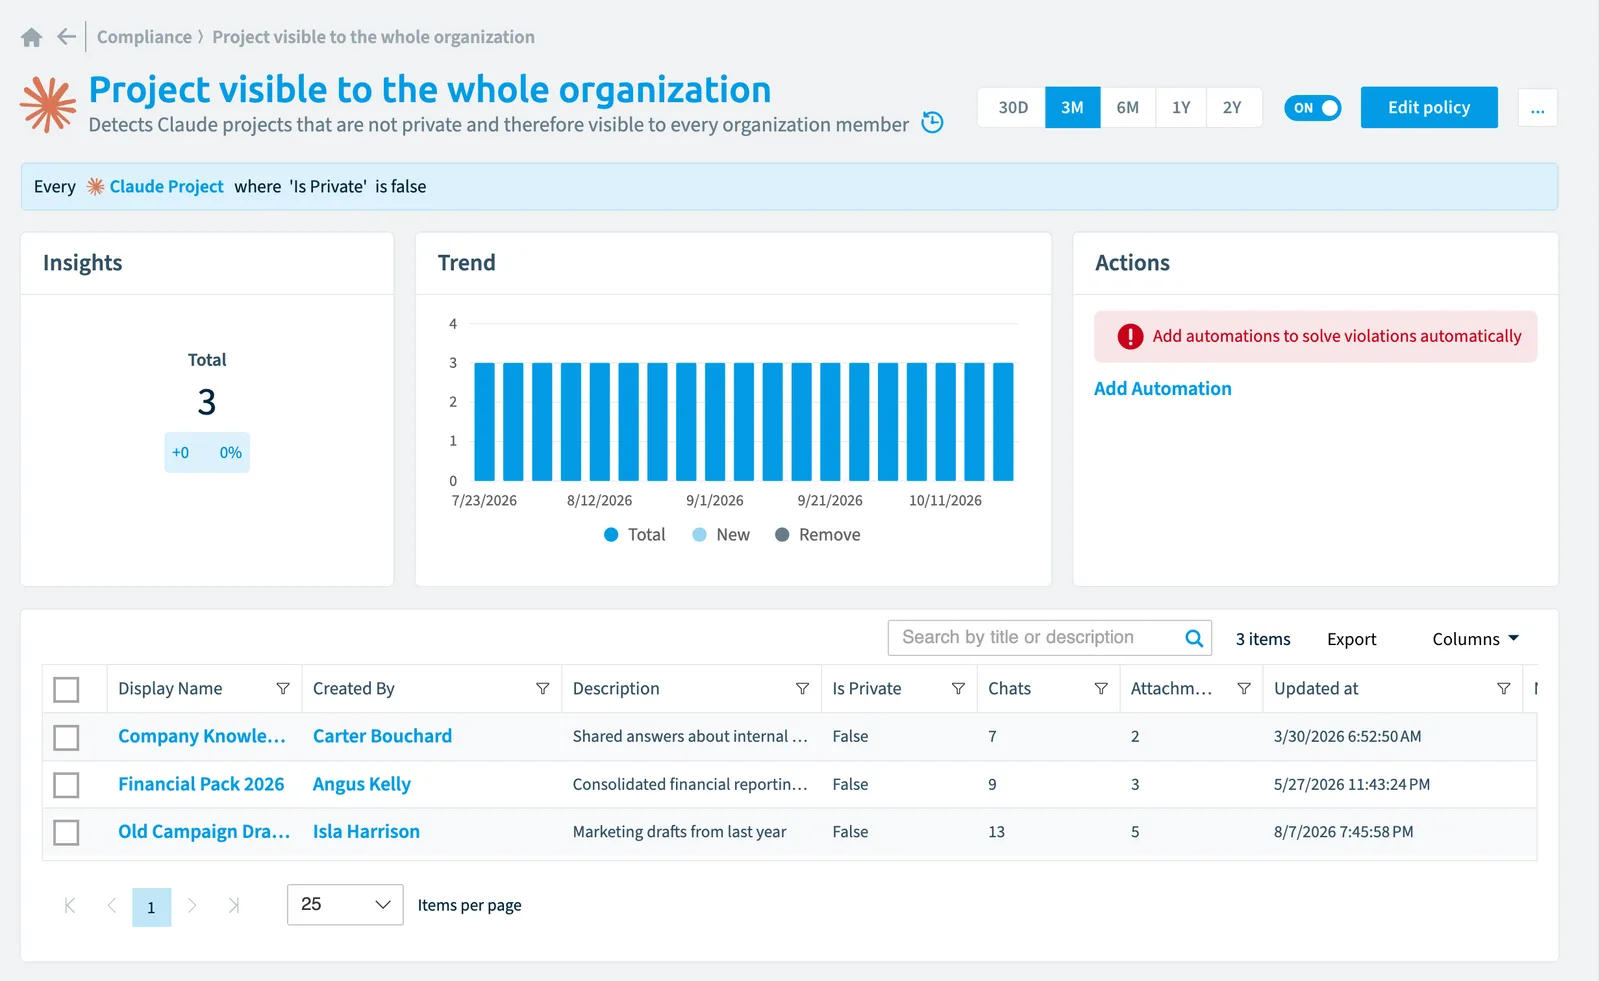Viewport: 1600px width, 981px height.
Task: Open Compliance breadcrumb link
Action: [x=144, y=37]
